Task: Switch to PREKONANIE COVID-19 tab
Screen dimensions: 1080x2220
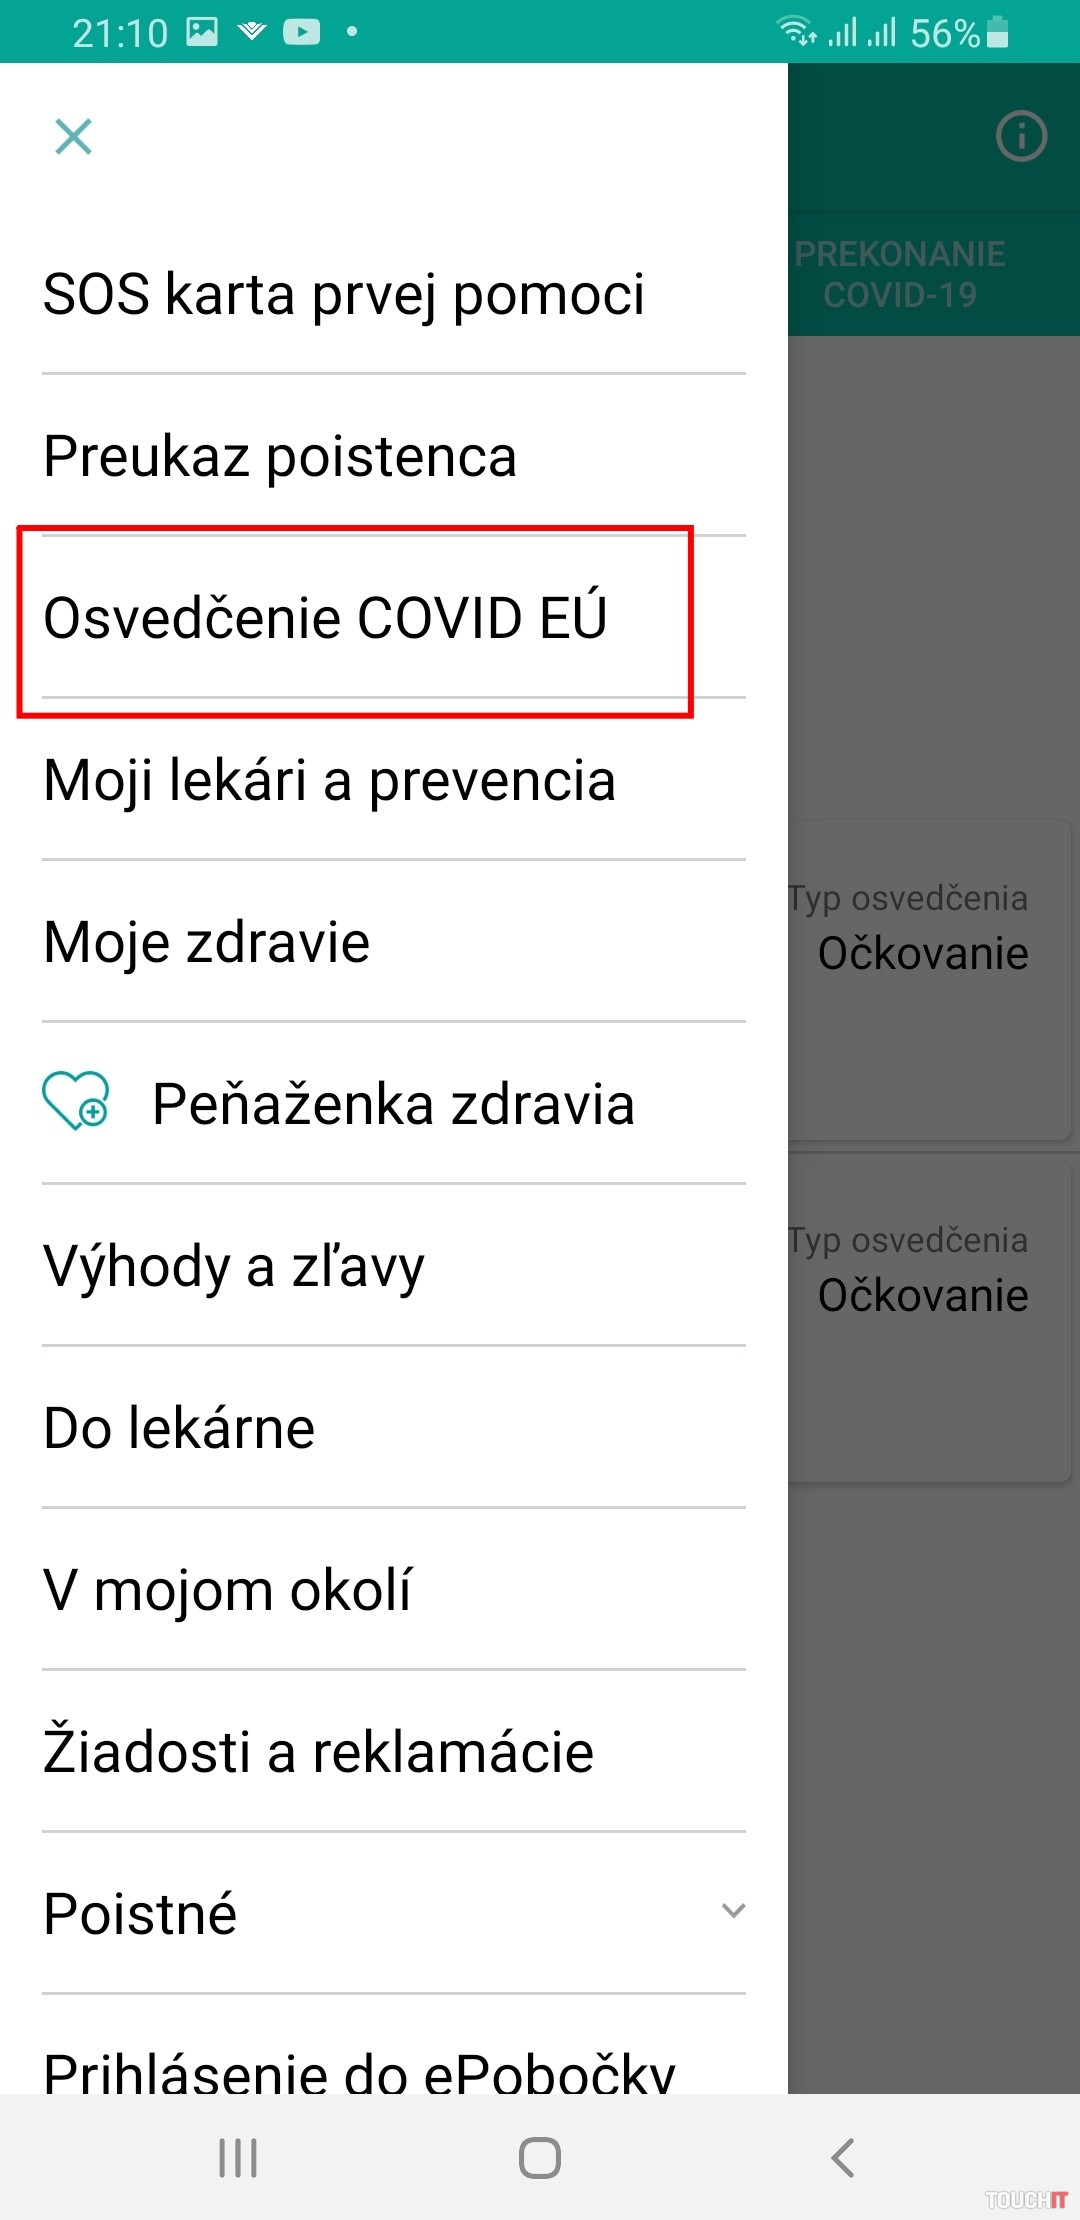Action: point(900,274)
